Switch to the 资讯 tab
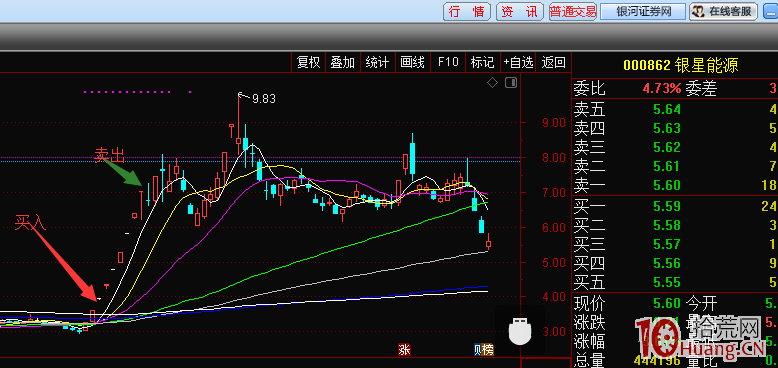778x368 pixels. click(x=519, y=11)
